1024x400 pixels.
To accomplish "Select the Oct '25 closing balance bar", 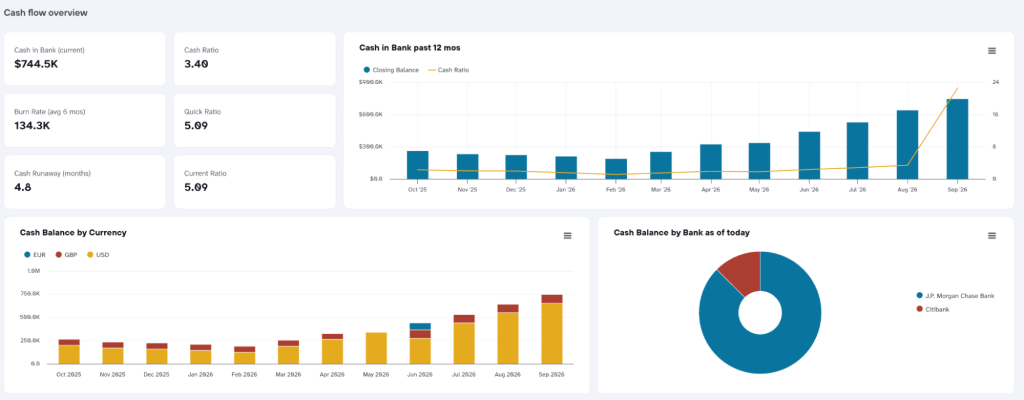I will click(x=418, y=165).
